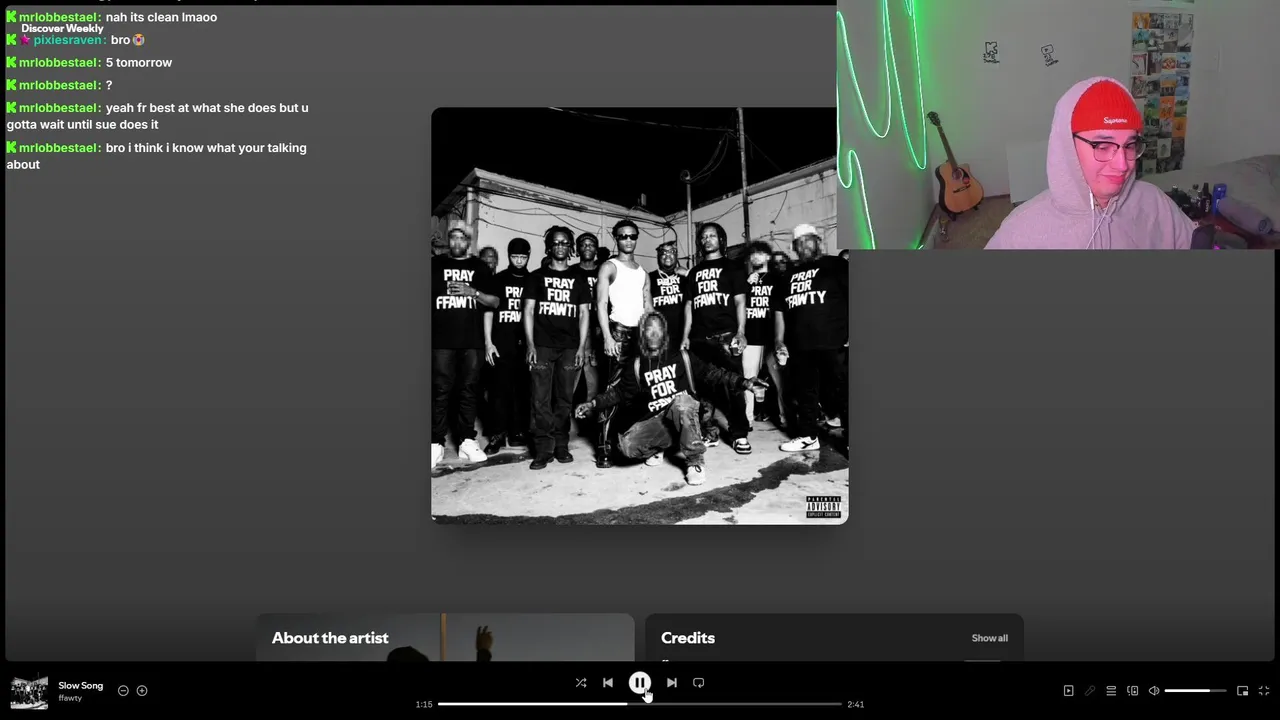Open the About the artist card
1280x720 pixels.
pos(445,638)
